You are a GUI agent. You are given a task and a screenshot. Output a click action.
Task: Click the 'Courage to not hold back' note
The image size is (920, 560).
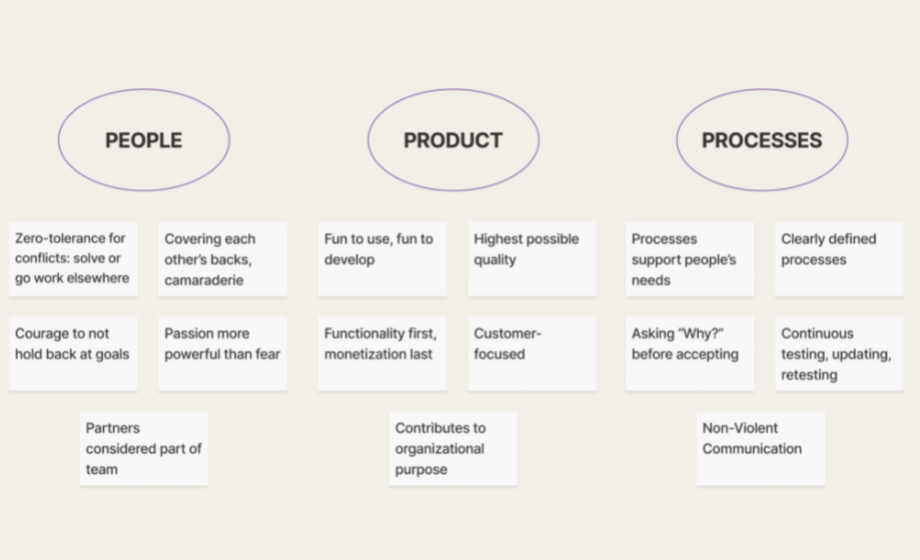click(x=73, y=353)
